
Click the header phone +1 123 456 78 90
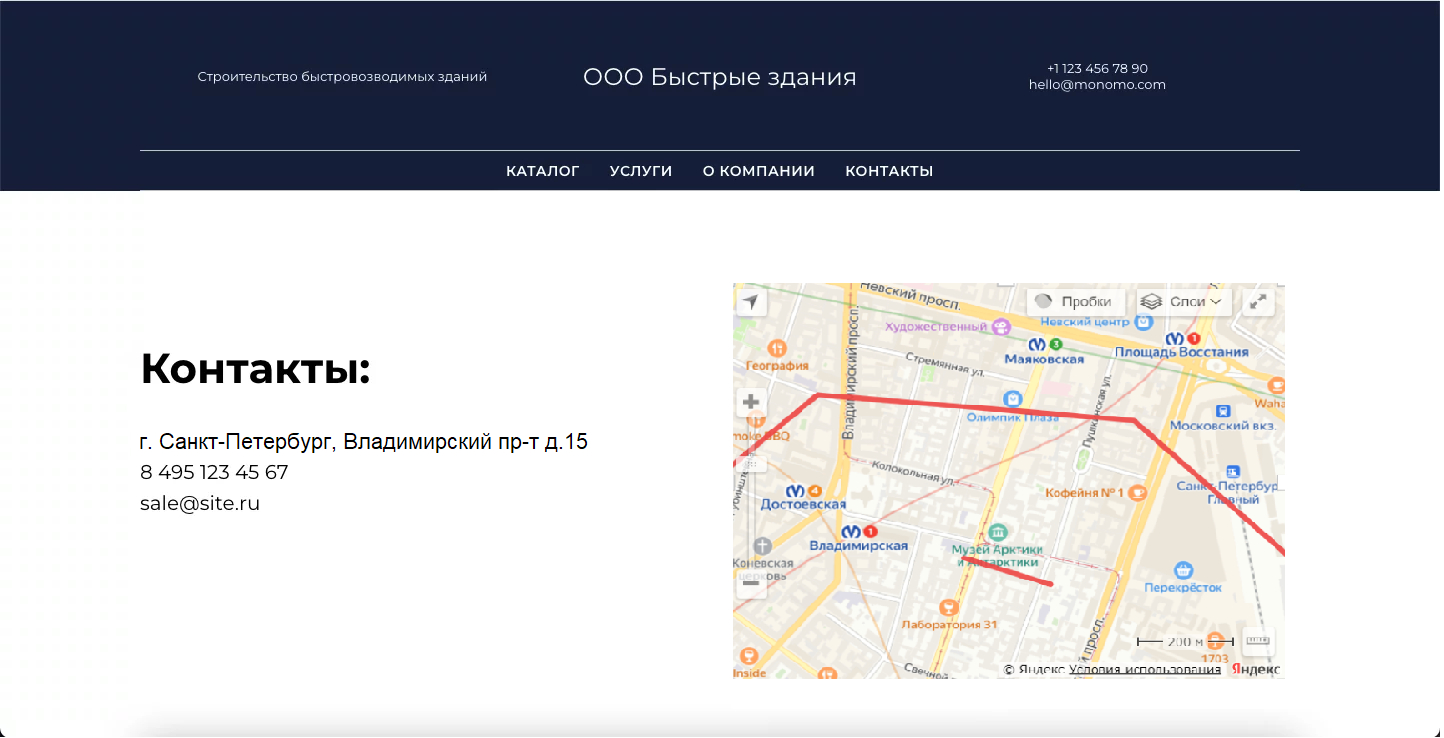[1097, 68]
